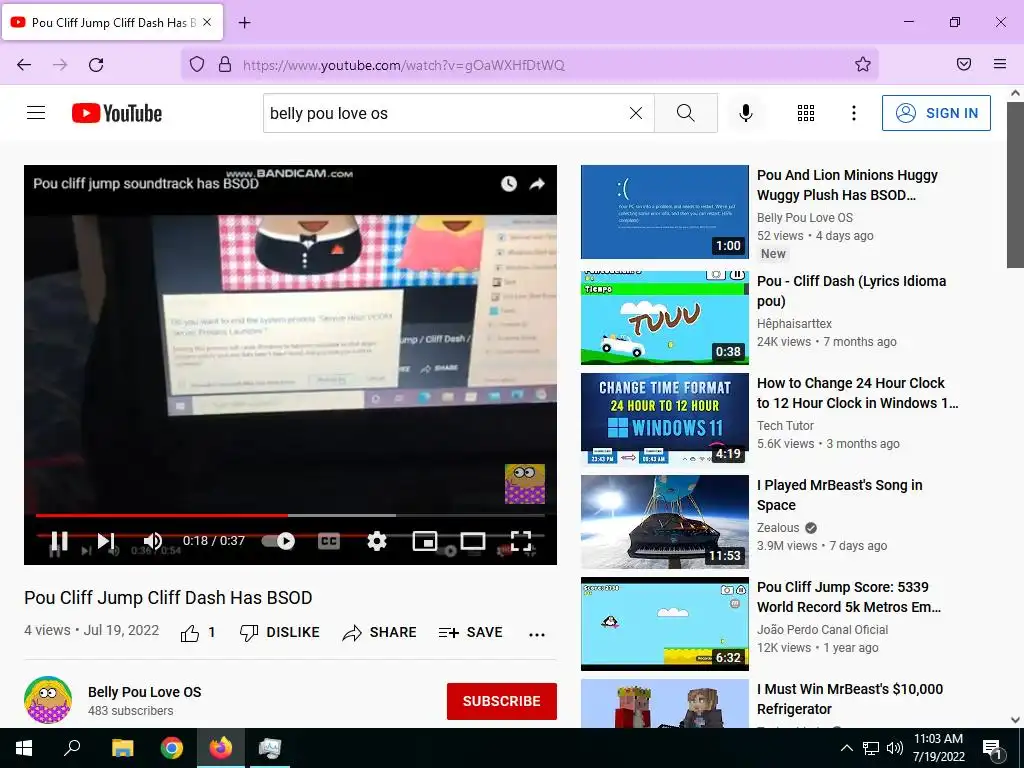
Task: Open 'Pou And Lion Minions Huggy Wuggy' thumbnail
Action: pyautogui.click(x=665, y=212)
